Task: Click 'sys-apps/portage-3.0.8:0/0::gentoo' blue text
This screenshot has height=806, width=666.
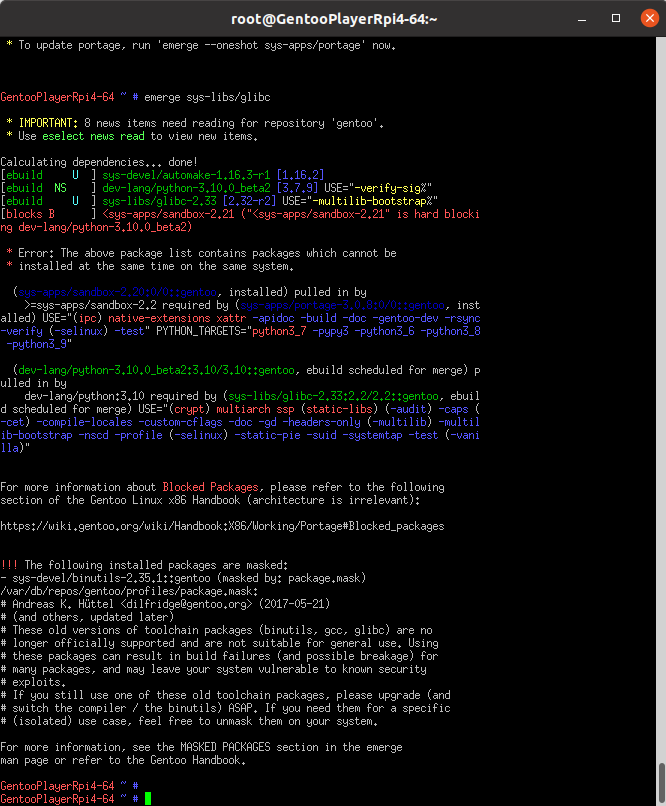Action: tap(342, 305)
